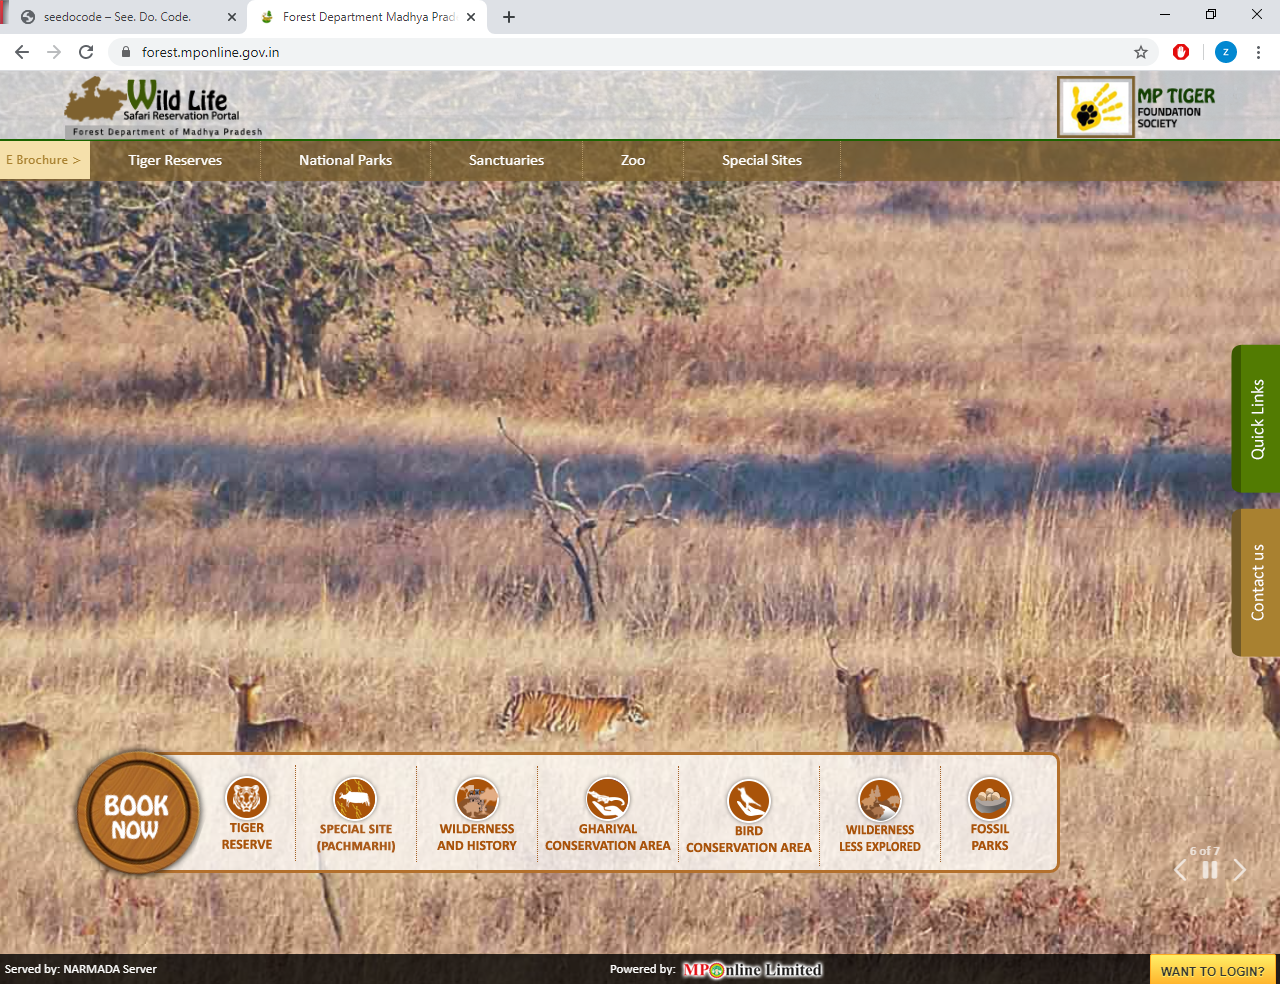View site security info via the padlock icon
The image size is (1280, 984).
126,52
